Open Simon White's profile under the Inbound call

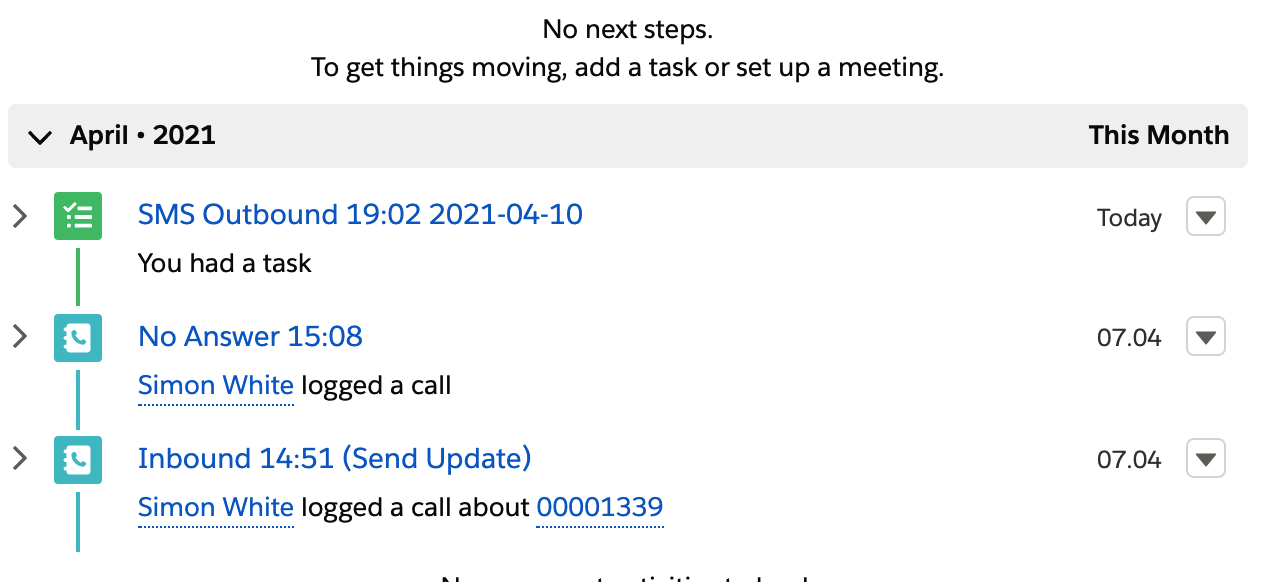[216, 508]
